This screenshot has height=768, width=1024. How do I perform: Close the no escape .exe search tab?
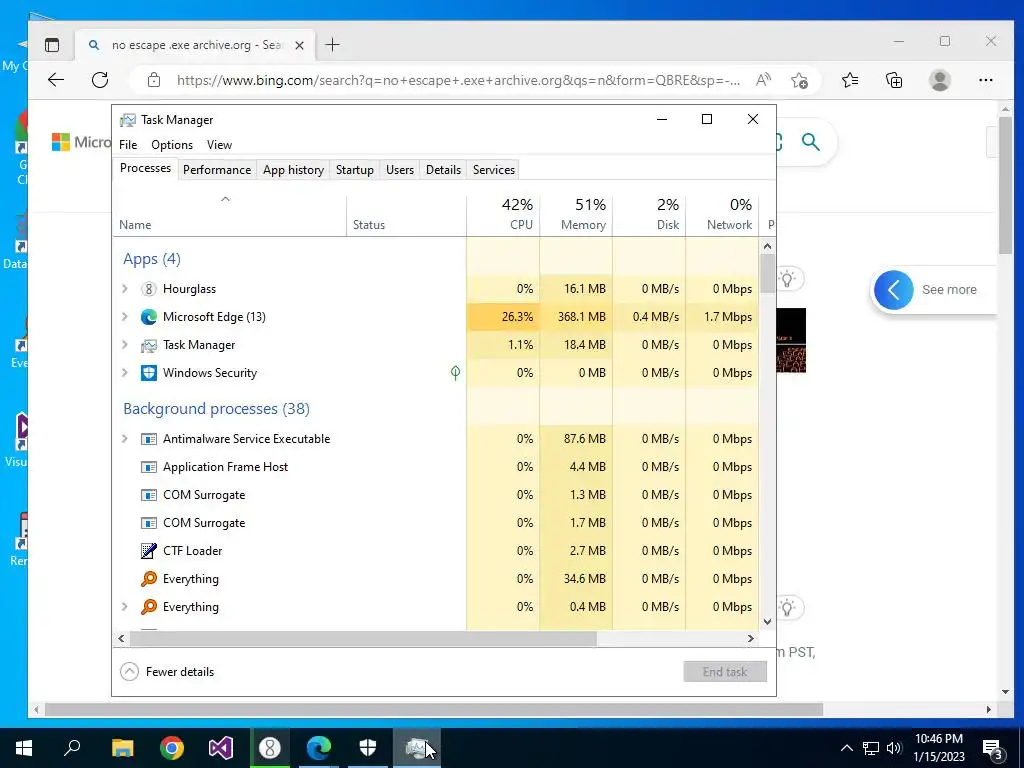tap(299, 45)
